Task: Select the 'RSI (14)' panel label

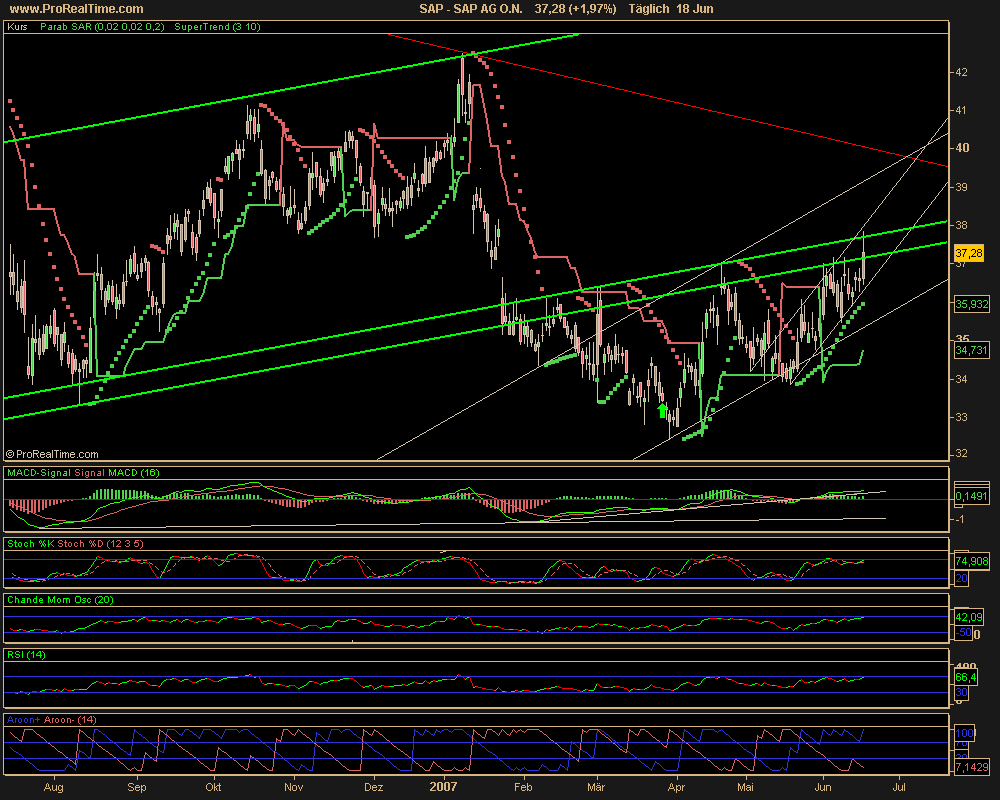Action: click(x=26, y=655)
